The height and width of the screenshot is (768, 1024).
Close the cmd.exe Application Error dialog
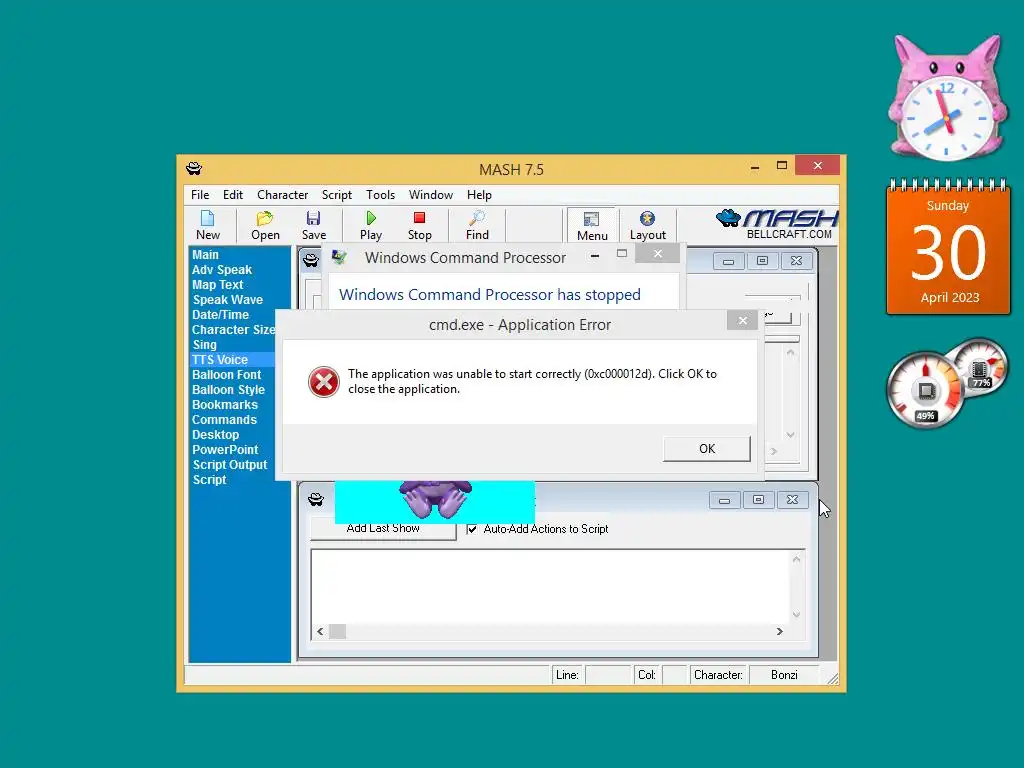point(743,320)
